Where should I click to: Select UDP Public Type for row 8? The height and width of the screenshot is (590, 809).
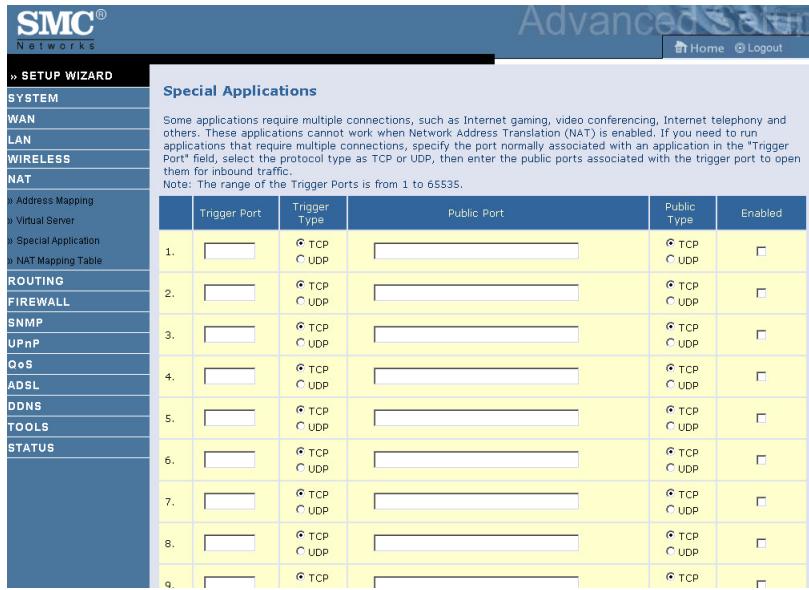[x=670, y=552]
